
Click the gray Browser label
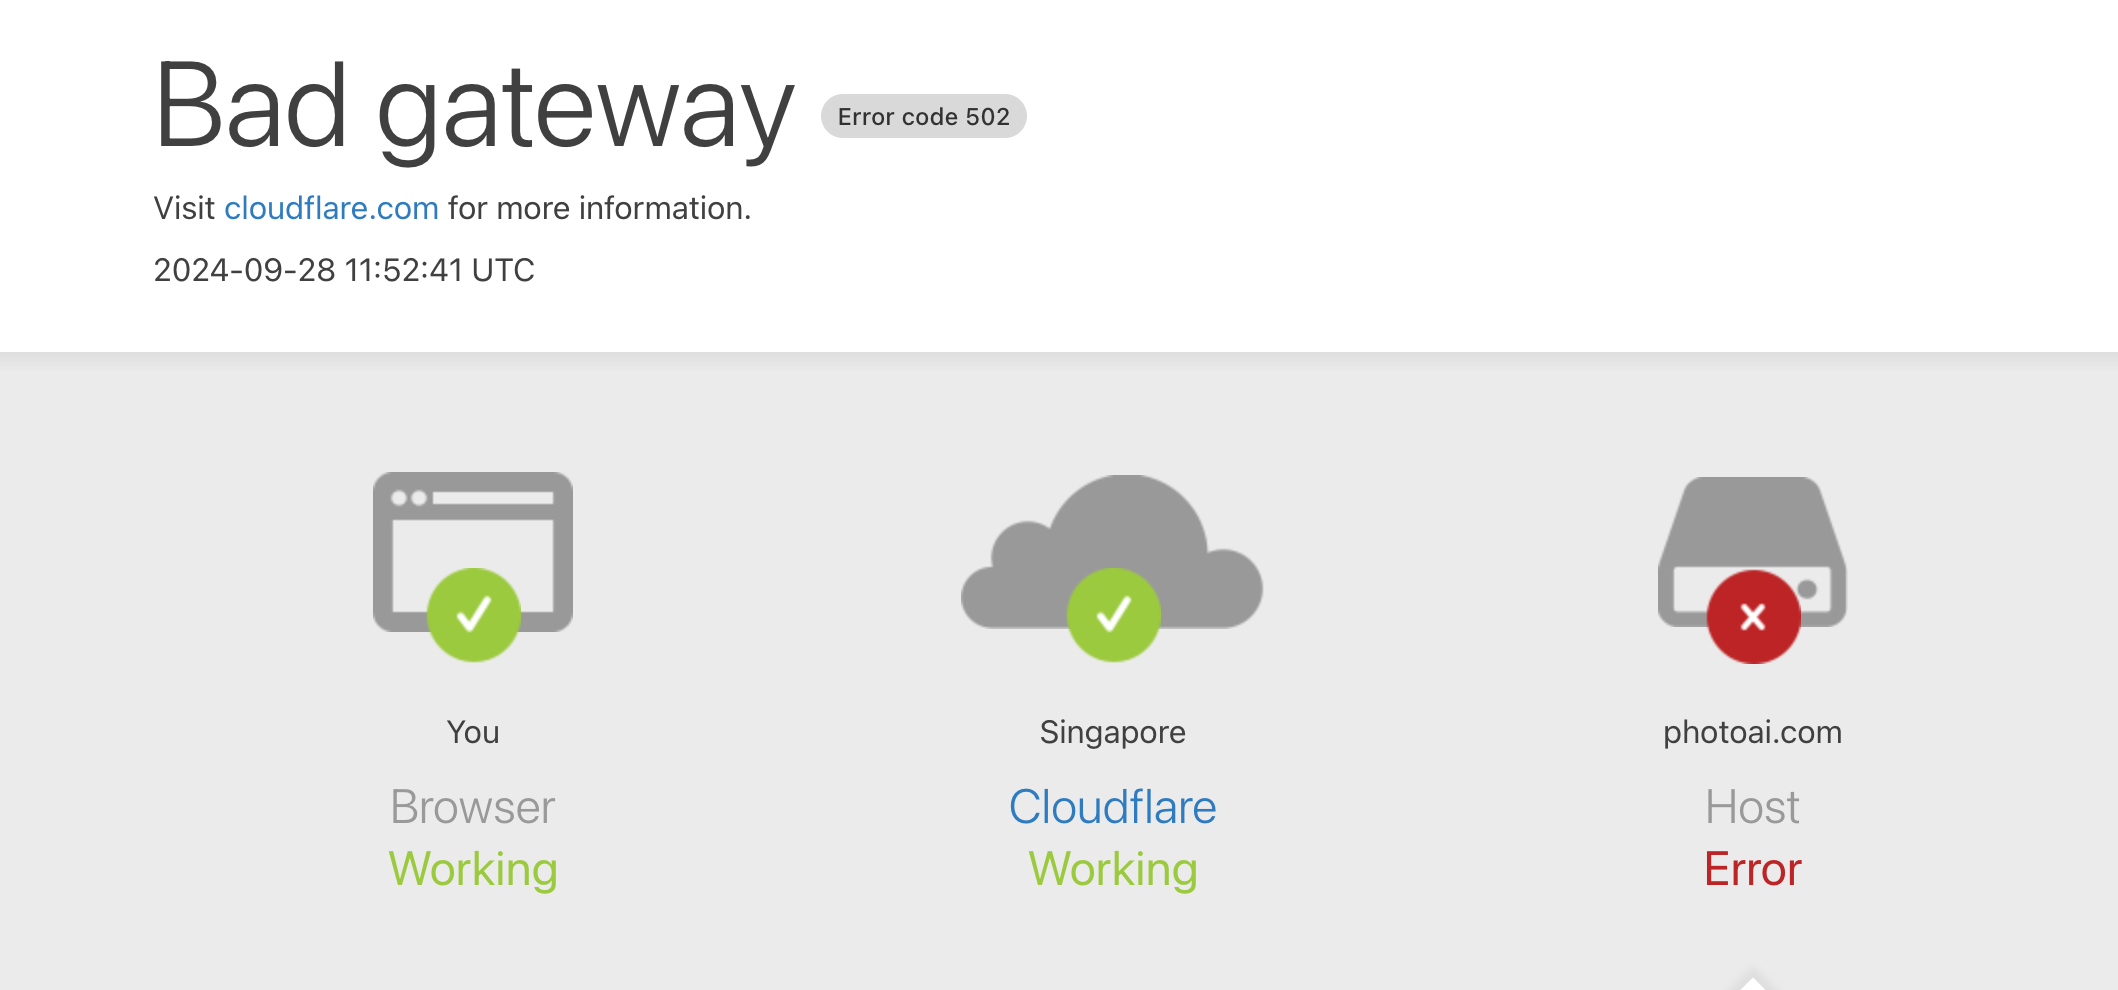click(473, 807)
